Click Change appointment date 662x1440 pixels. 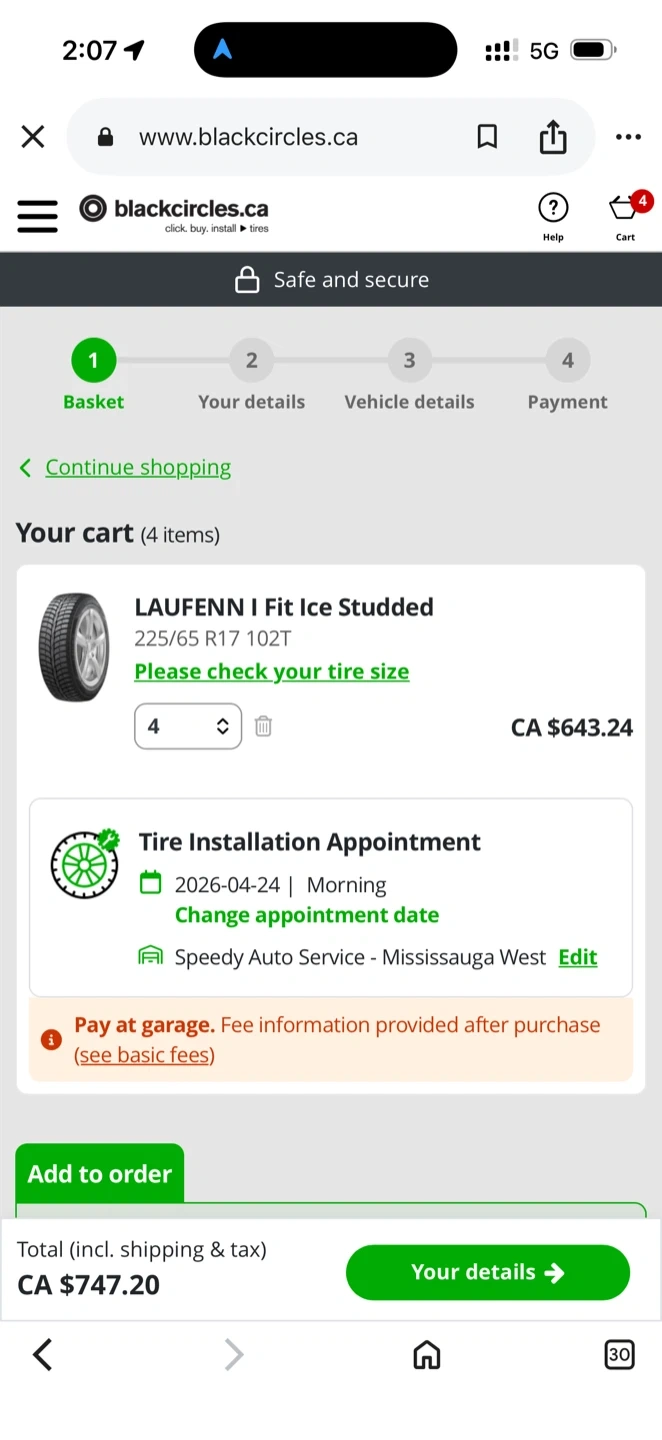(x=307, y=915)
